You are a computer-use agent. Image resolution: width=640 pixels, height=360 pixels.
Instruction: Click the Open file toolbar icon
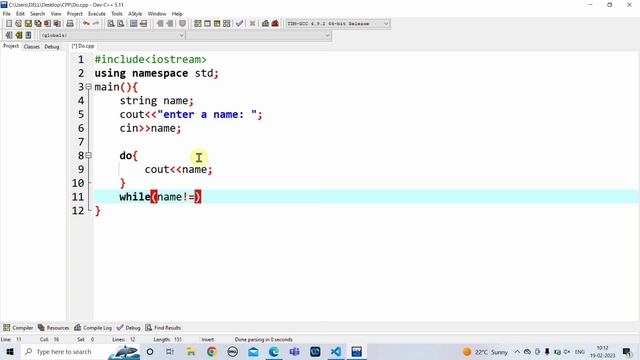[x=18, y=24]
